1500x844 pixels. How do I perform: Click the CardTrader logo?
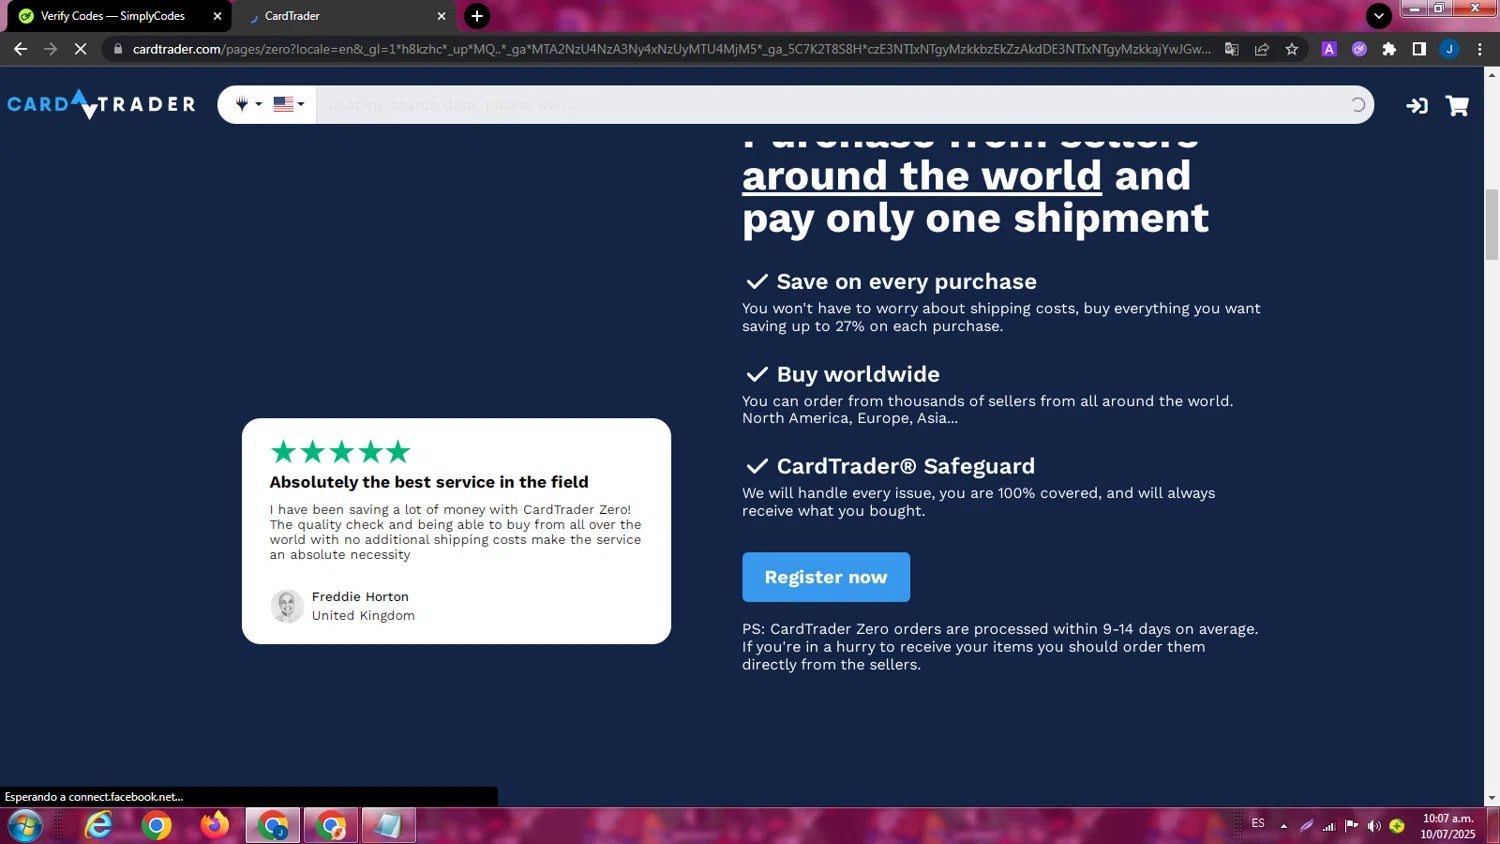point(101,104)
